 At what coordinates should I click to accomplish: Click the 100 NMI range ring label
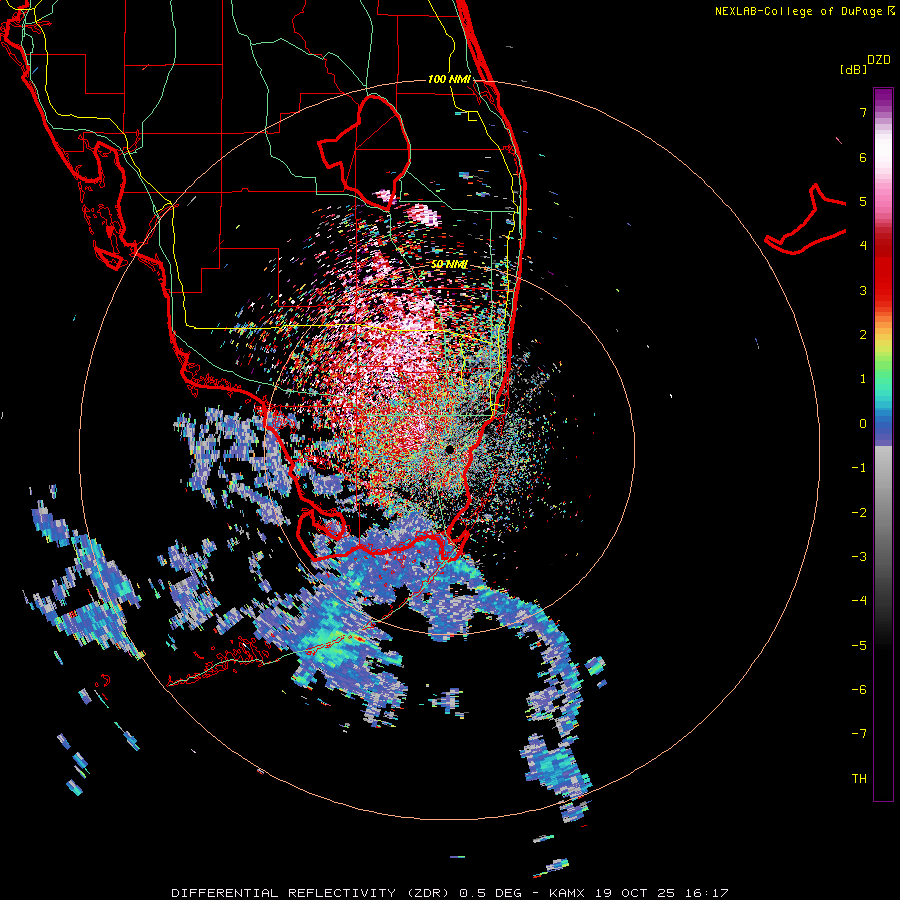point(449,79)
